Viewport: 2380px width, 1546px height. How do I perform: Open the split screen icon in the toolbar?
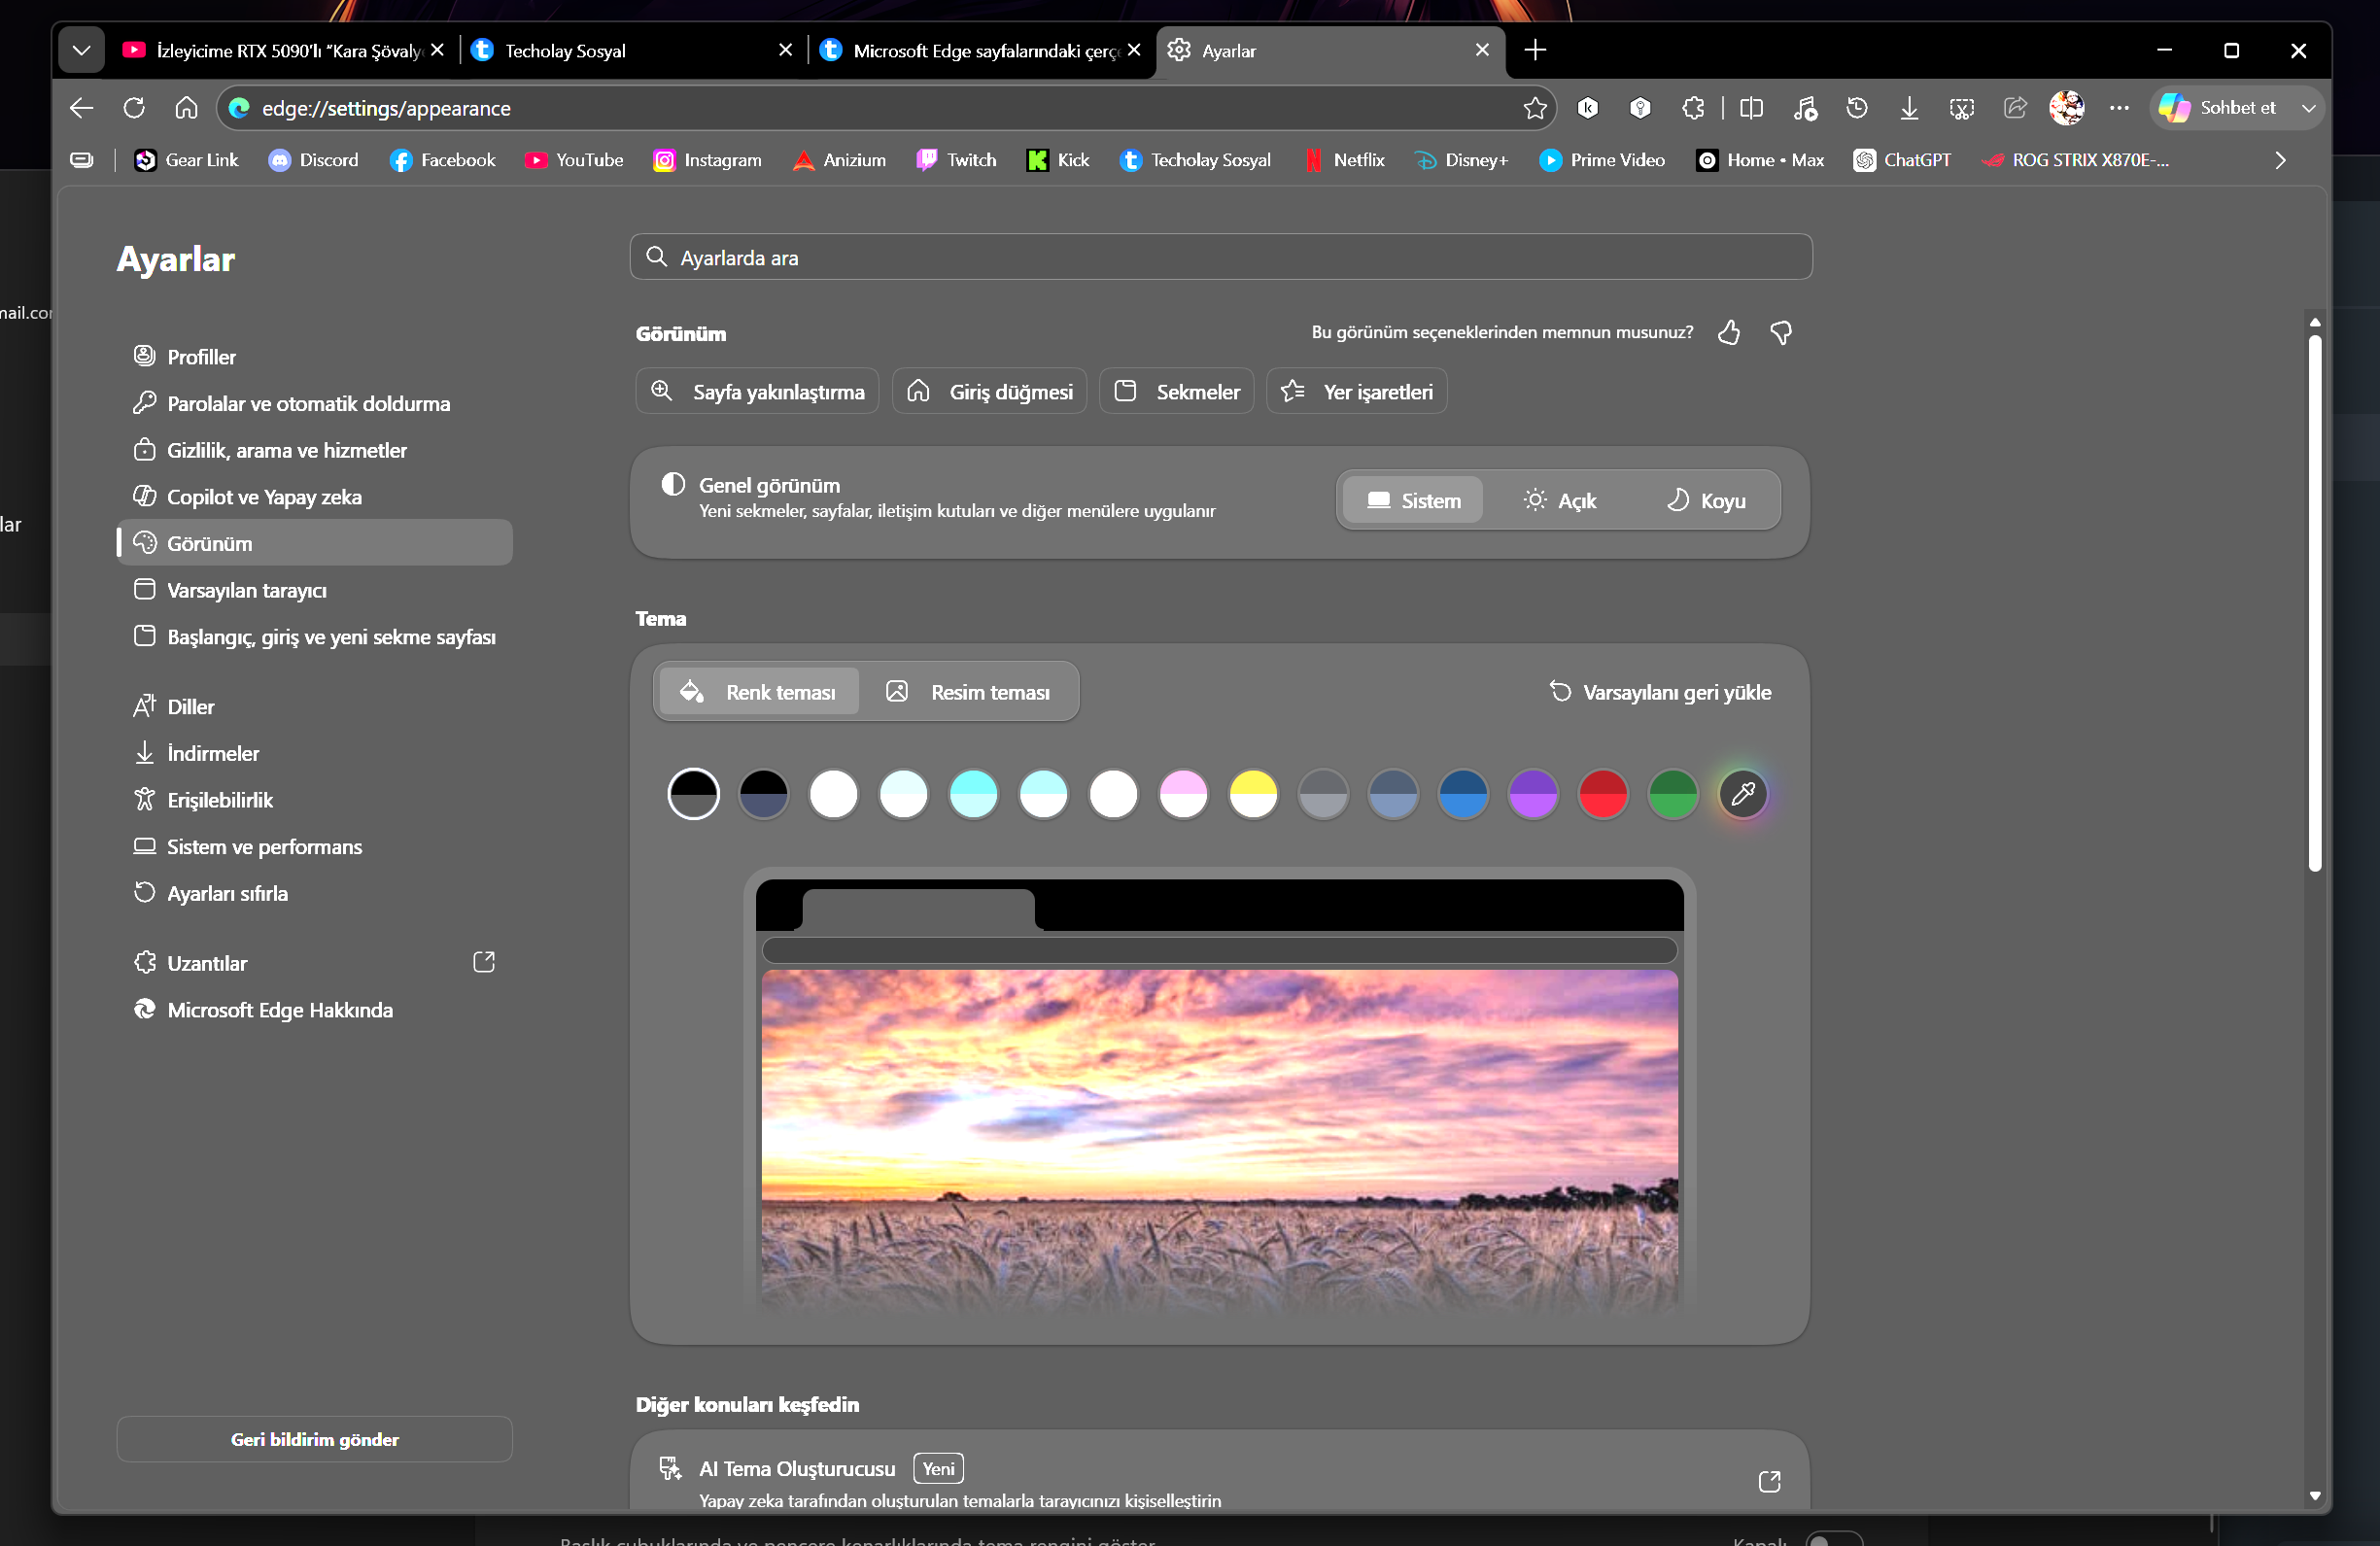coord(1751,108)
